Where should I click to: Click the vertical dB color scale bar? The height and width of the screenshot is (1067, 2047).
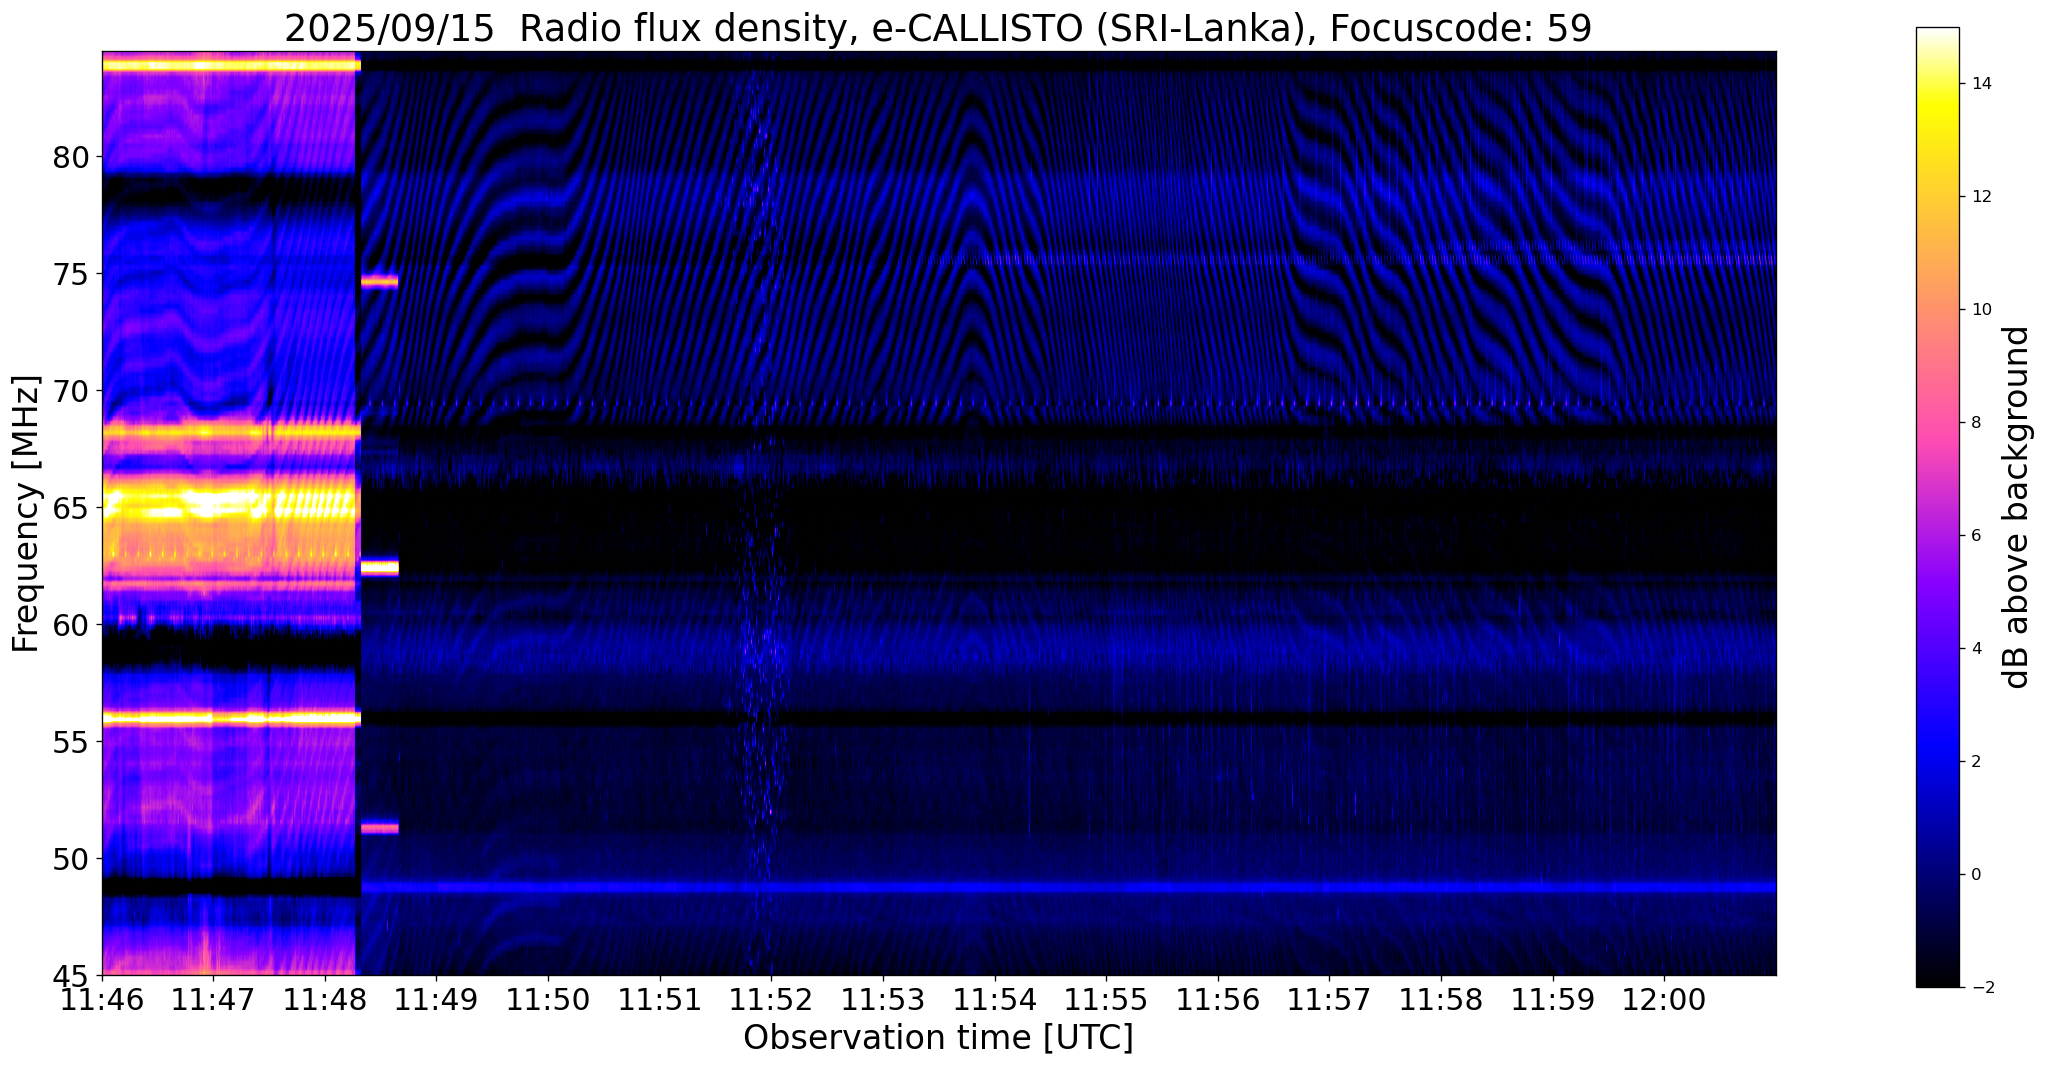(x=1938, y=507)
